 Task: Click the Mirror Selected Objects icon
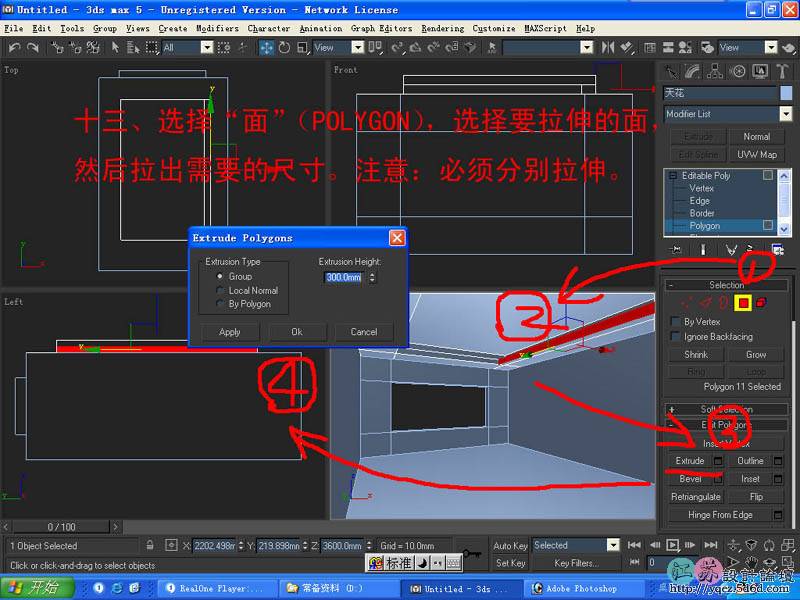point(608,48)
